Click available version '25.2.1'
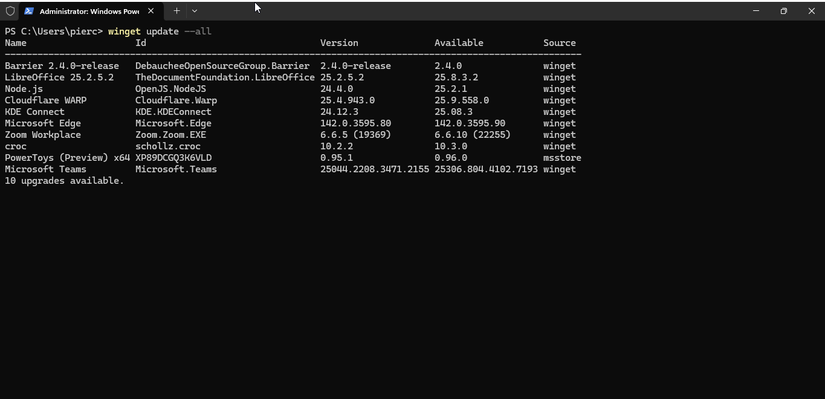Viewport: 825px width, 399px height. point(451,89)
